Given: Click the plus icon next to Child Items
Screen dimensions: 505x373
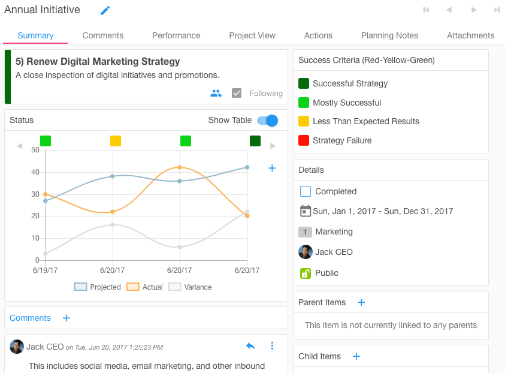Looking at the screenshot, I should point(356,356).
